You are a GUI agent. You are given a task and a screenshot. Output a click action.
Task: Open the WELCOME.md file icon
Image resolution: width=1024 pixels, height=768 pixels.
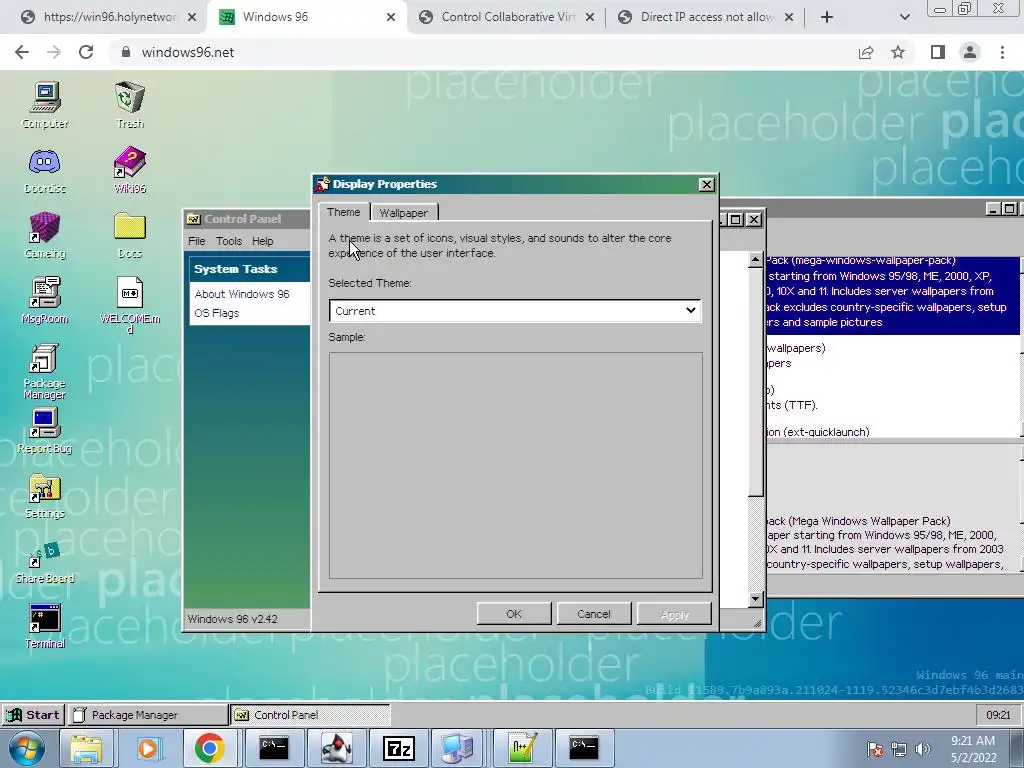(129, 304)
